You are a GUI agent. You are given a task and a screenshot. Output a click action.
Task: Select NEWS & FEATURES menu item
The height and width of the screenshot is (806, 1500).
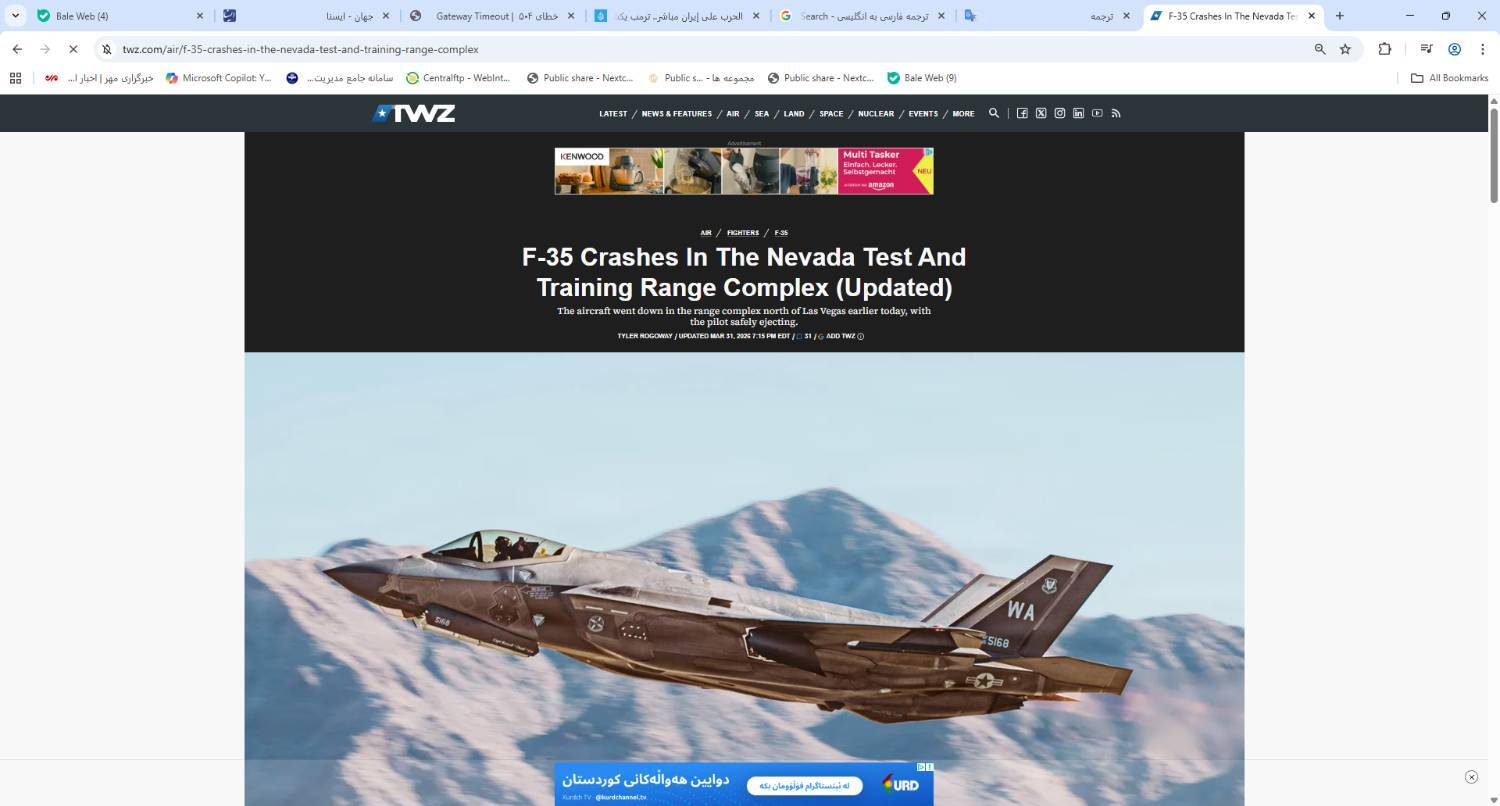(677, 114)
